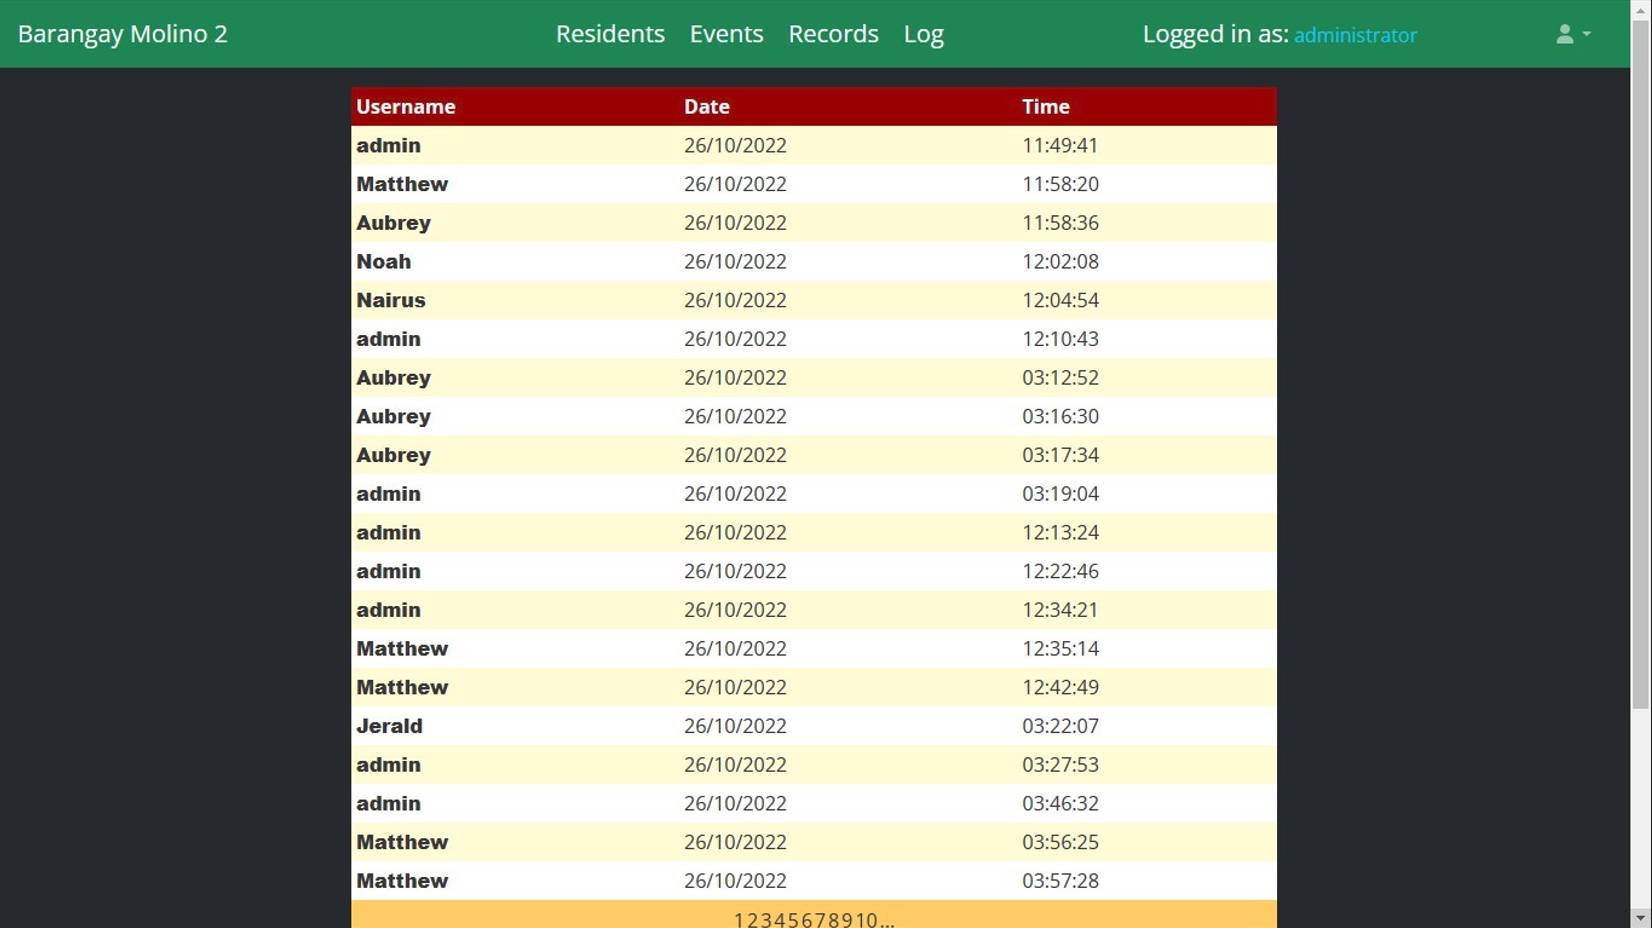Click the administrator username link
The image size is (1652, 928).
[x=1355, y=35]
